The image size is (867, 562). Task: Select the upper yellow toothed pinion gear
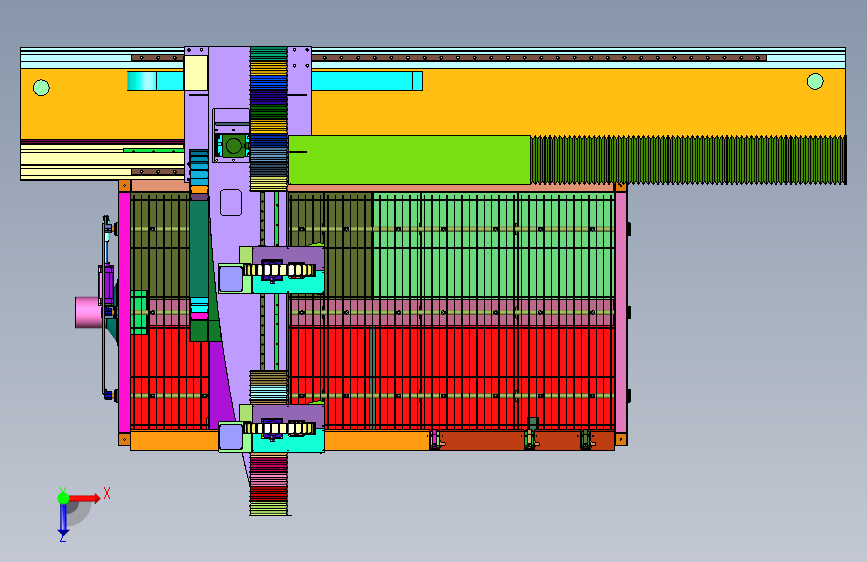point(279,270)
